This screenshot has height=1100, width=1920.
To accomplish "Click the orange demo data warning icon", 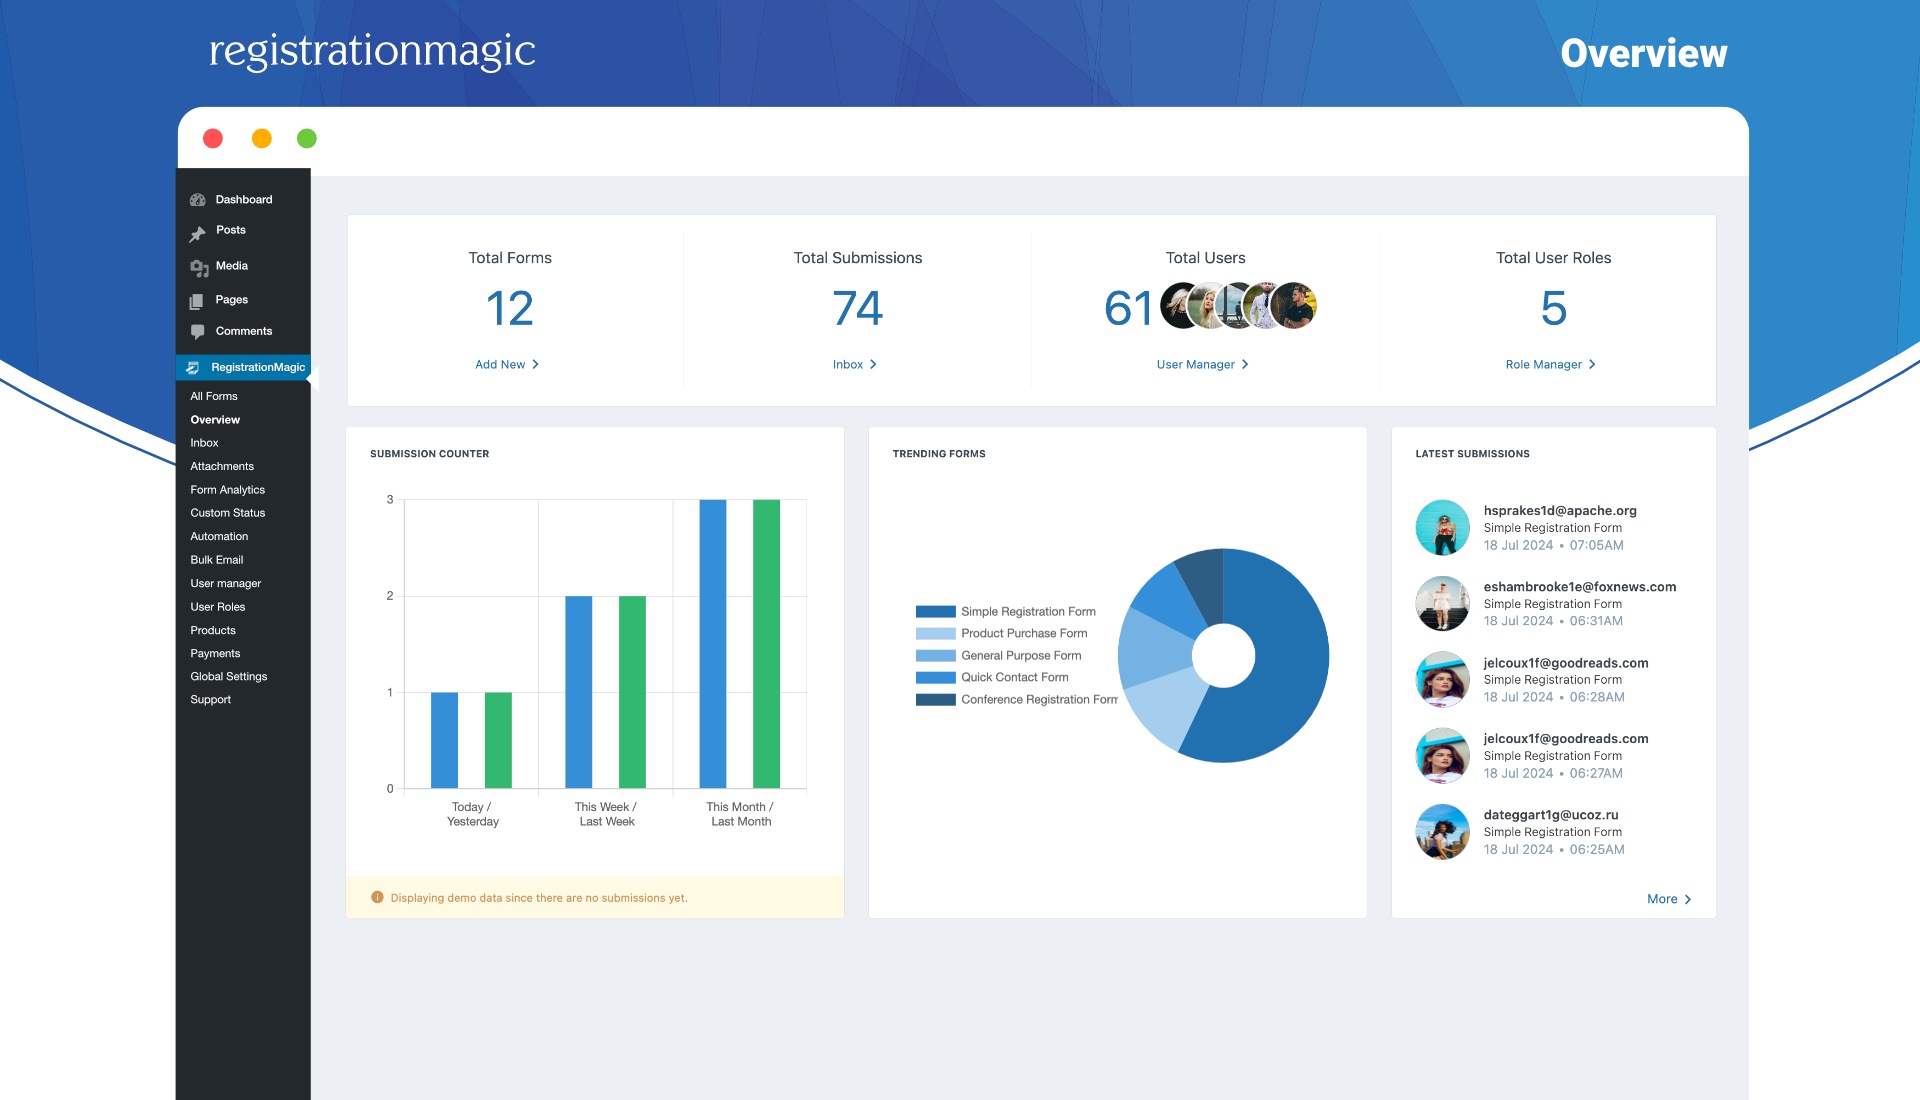I will point(377,898).
